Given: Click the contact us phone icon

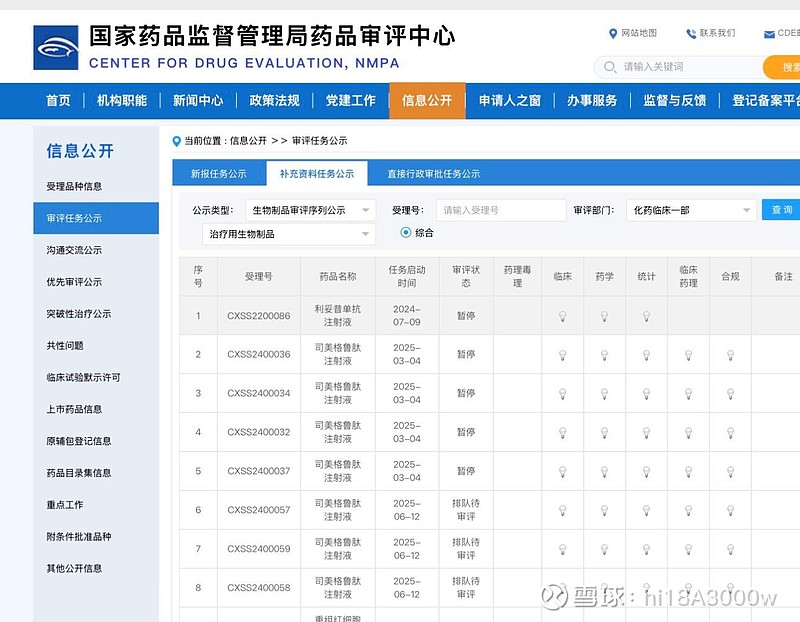Looking at the screenshot, I should tap(691, 34).
